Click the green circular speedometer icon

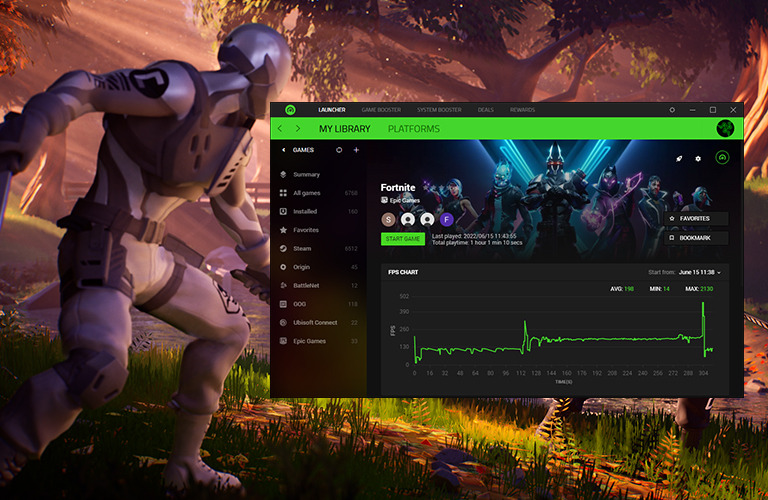(x=722, y=157)
